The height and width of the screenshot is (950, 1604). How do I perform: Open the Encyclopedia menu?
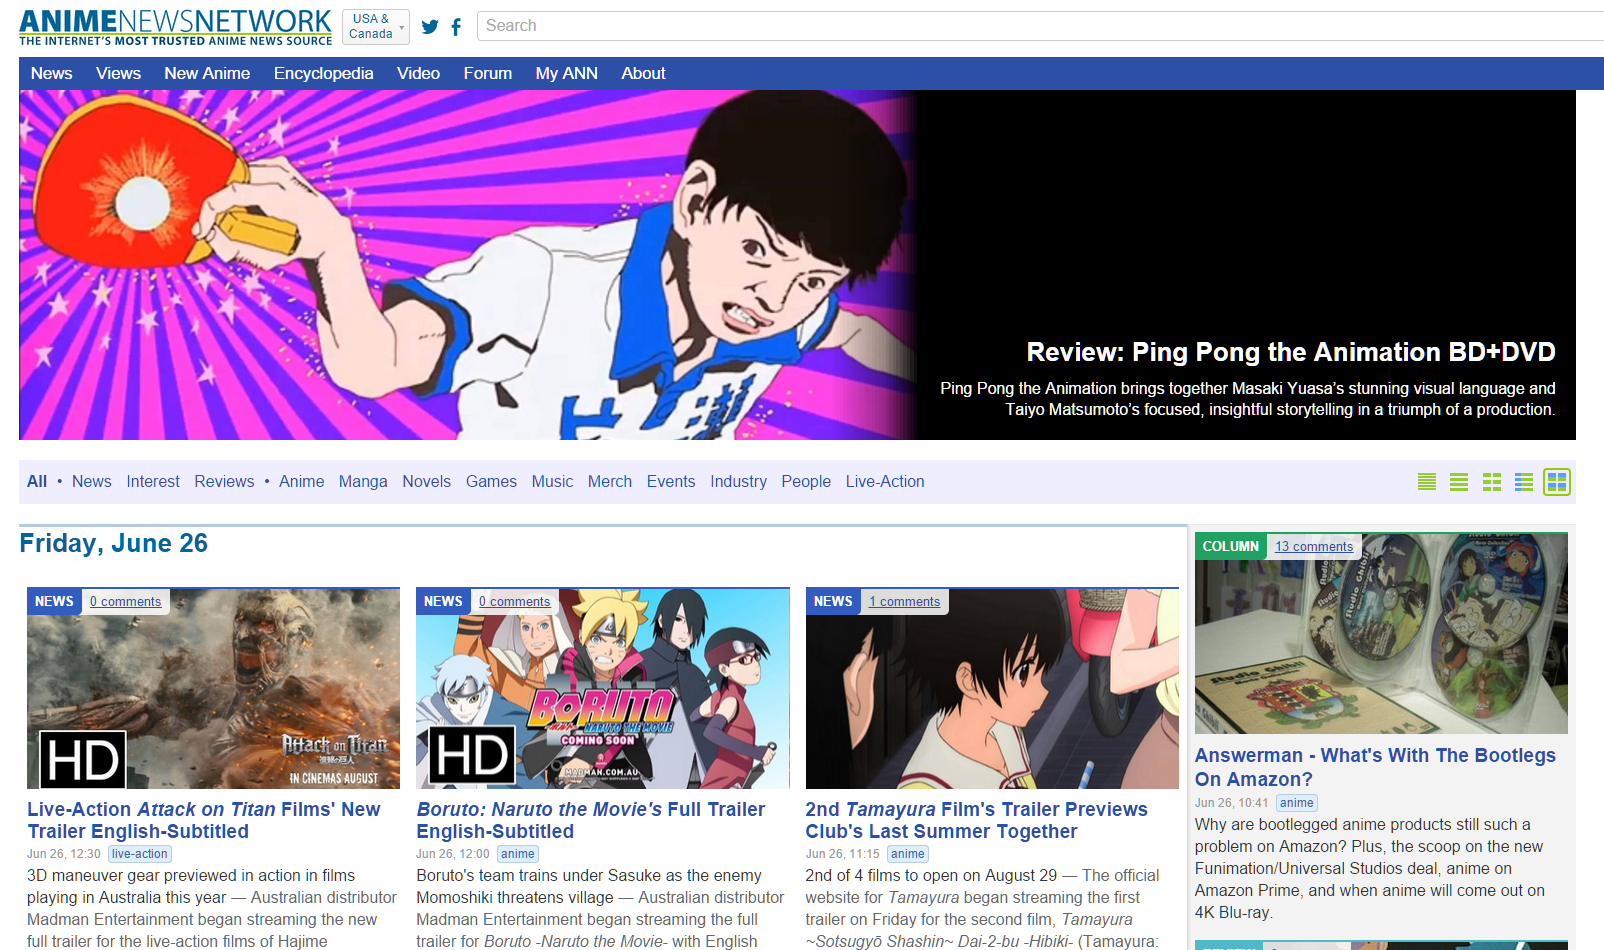point(323,73)
